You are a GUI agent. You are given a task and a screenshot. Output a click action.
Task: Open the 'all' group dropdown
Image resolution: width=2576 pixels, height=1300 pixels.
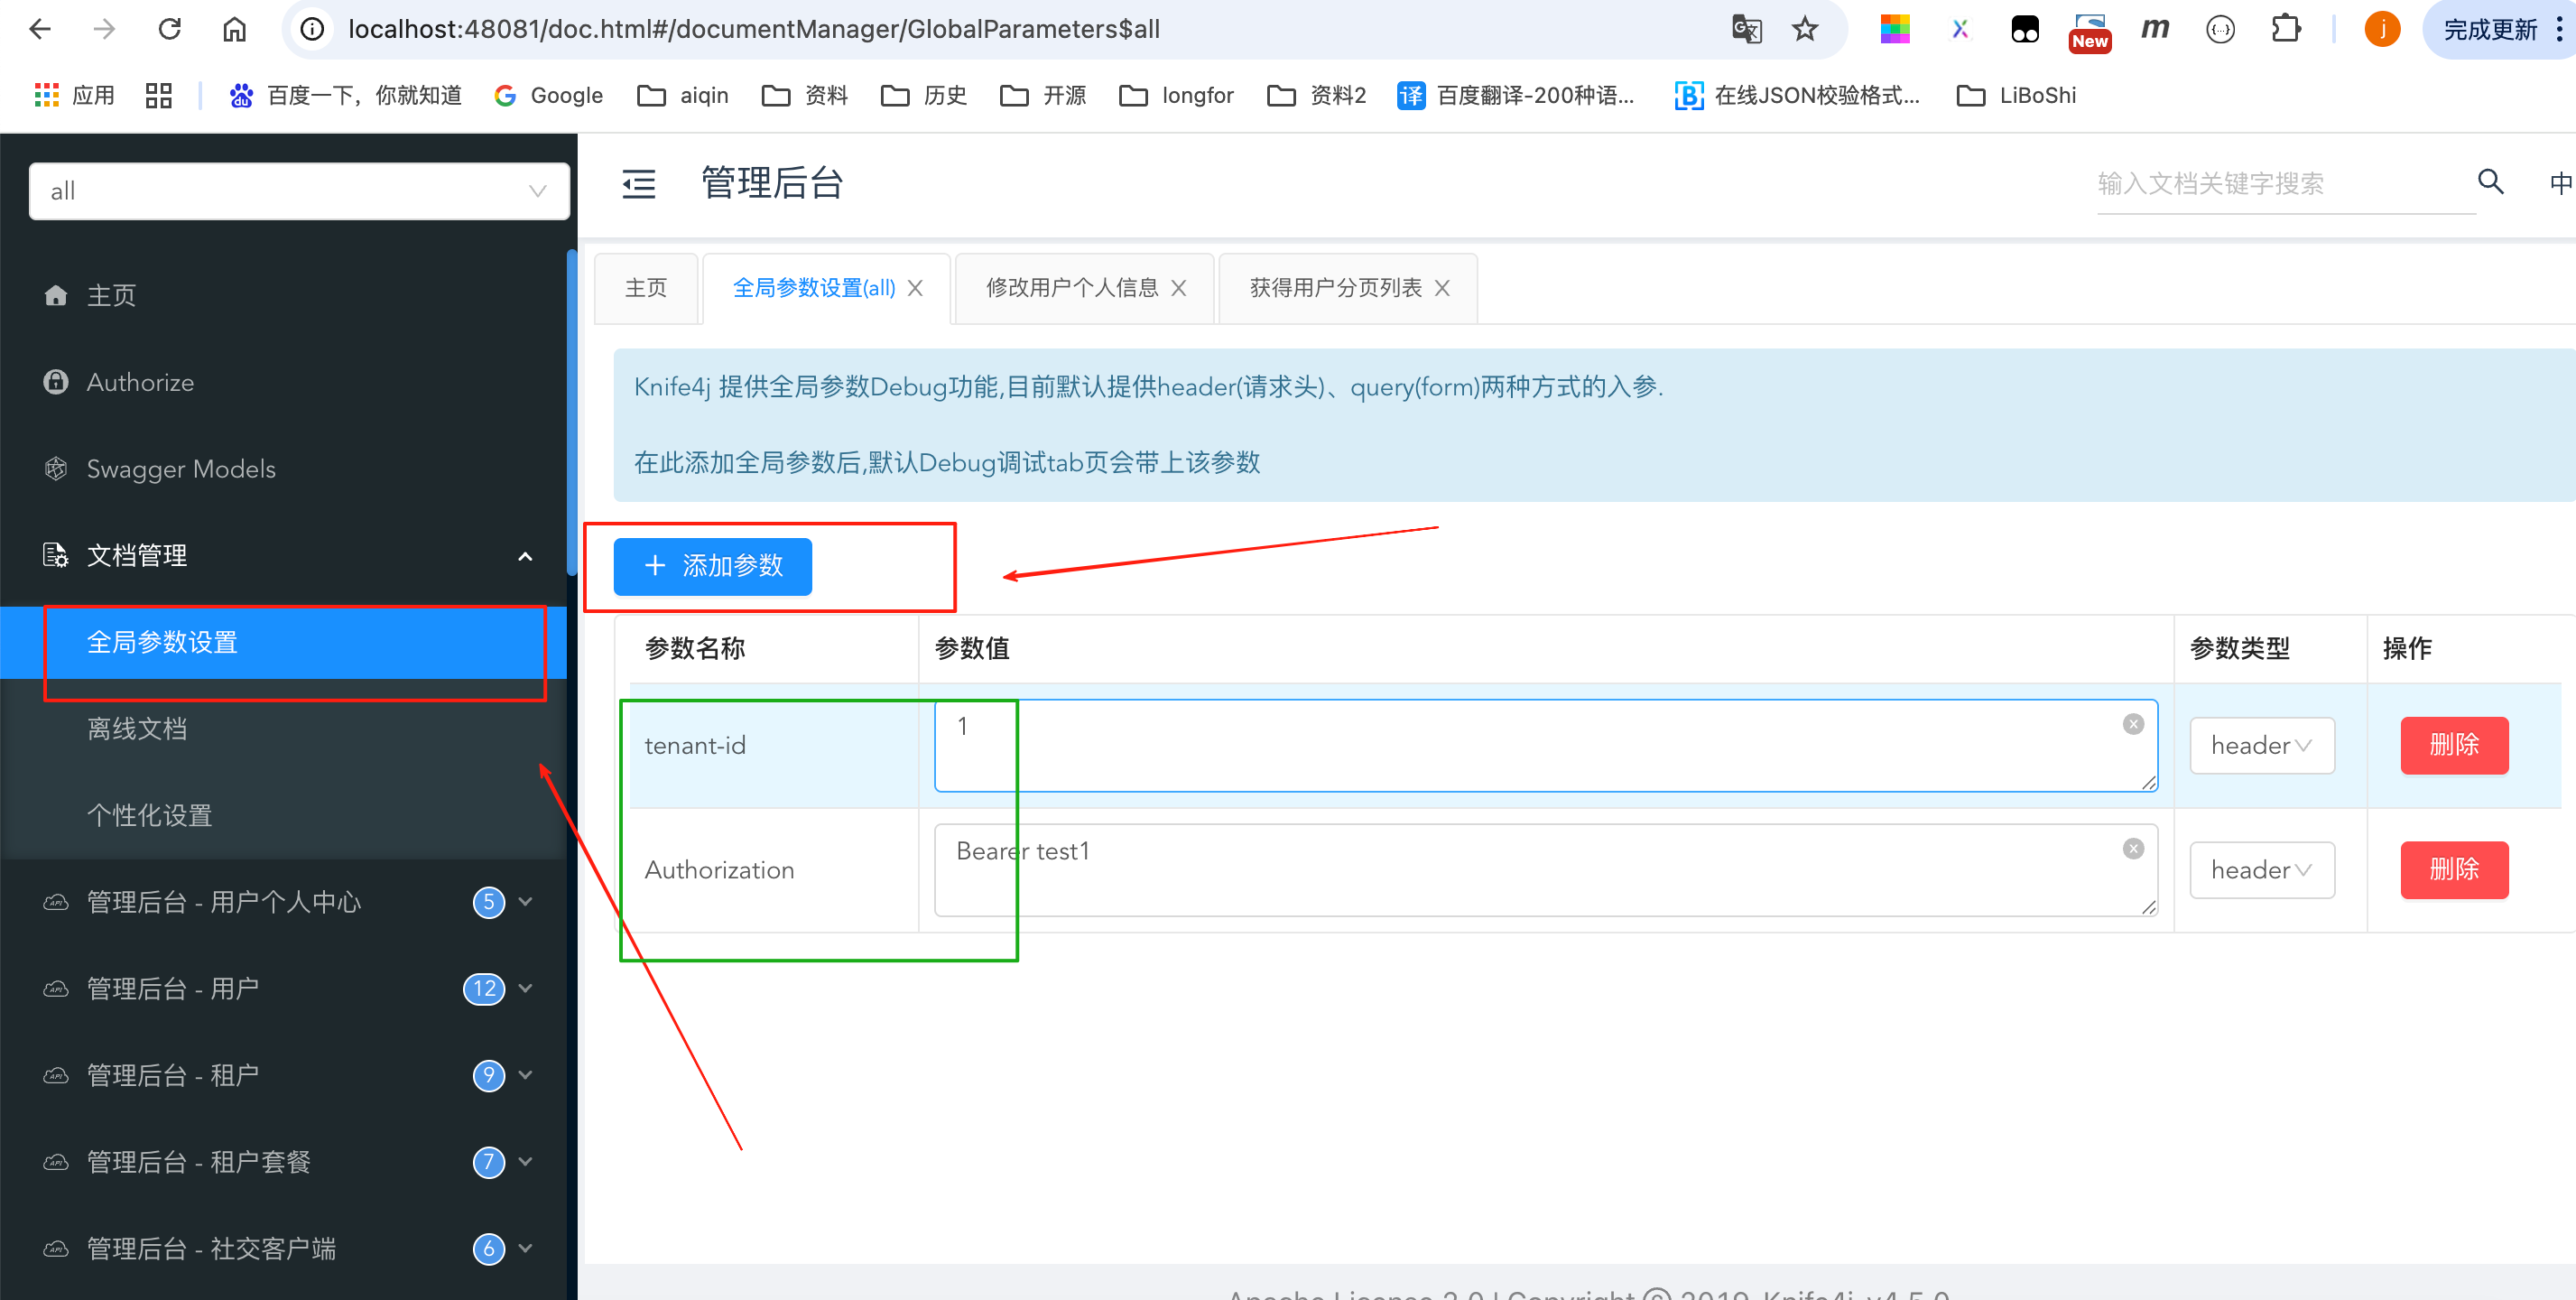point(299,191)
